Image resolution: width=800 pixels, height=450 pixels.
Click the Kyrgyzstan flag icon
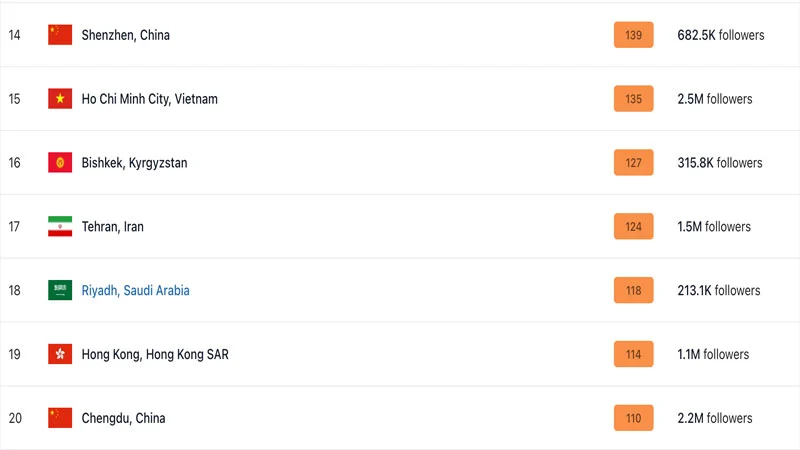point(60,163)
